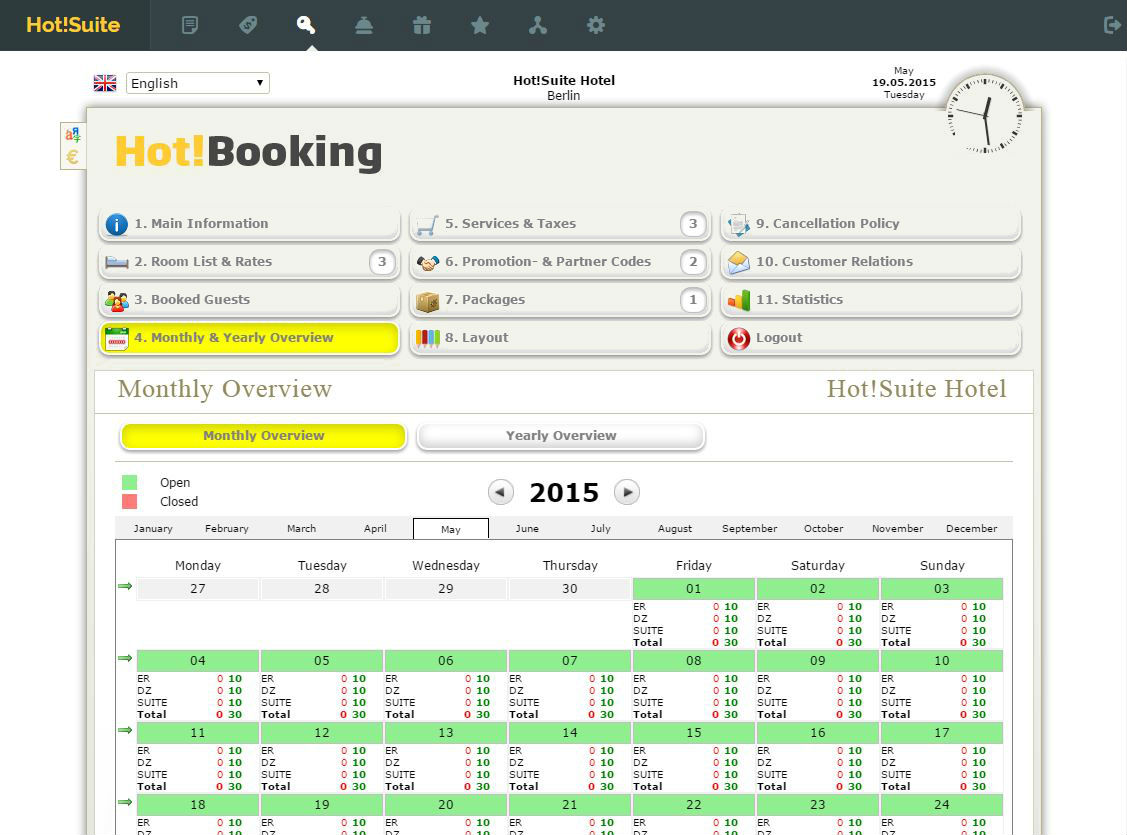The height and width of the screenshot is (835, 1127).
Task: Click the envelope icon of Customer Relations
Action: point(738,263)
